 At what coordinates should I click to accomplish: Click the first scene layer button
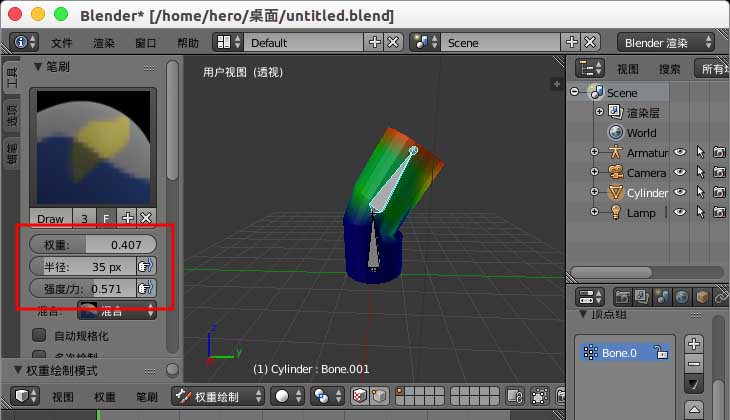click(x=400, y=392)
